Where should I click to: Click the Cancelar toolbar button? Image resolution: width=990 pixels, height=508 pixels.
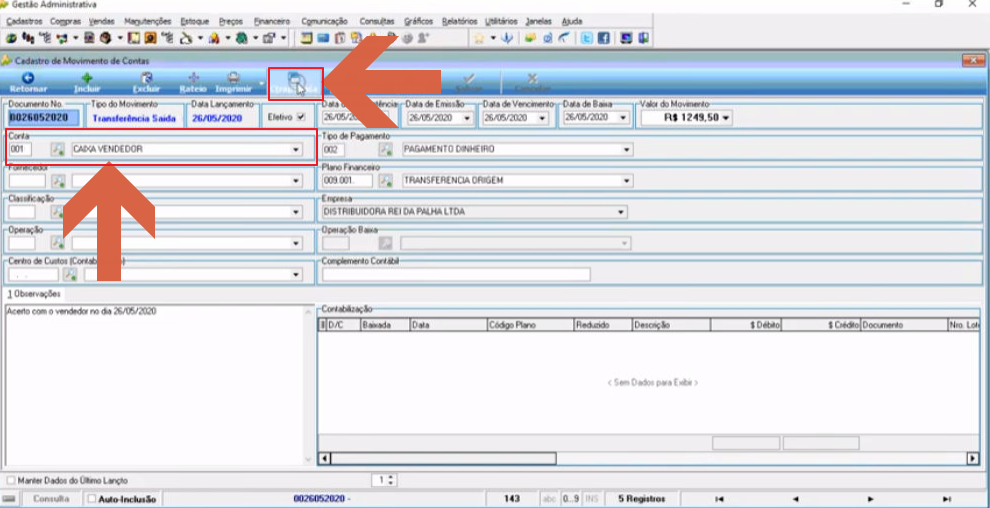[532, 83]
